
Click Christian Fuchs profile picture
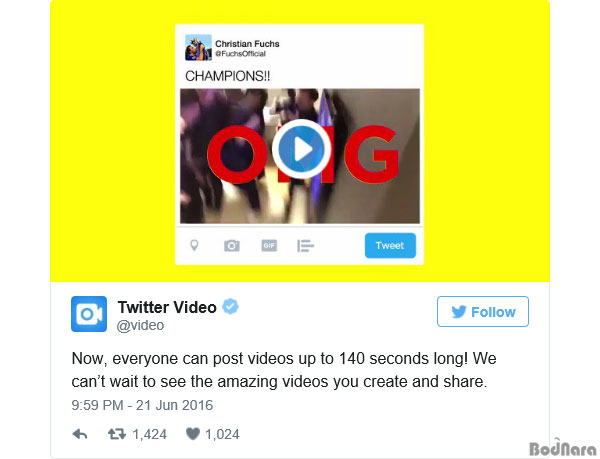(198, 47)
